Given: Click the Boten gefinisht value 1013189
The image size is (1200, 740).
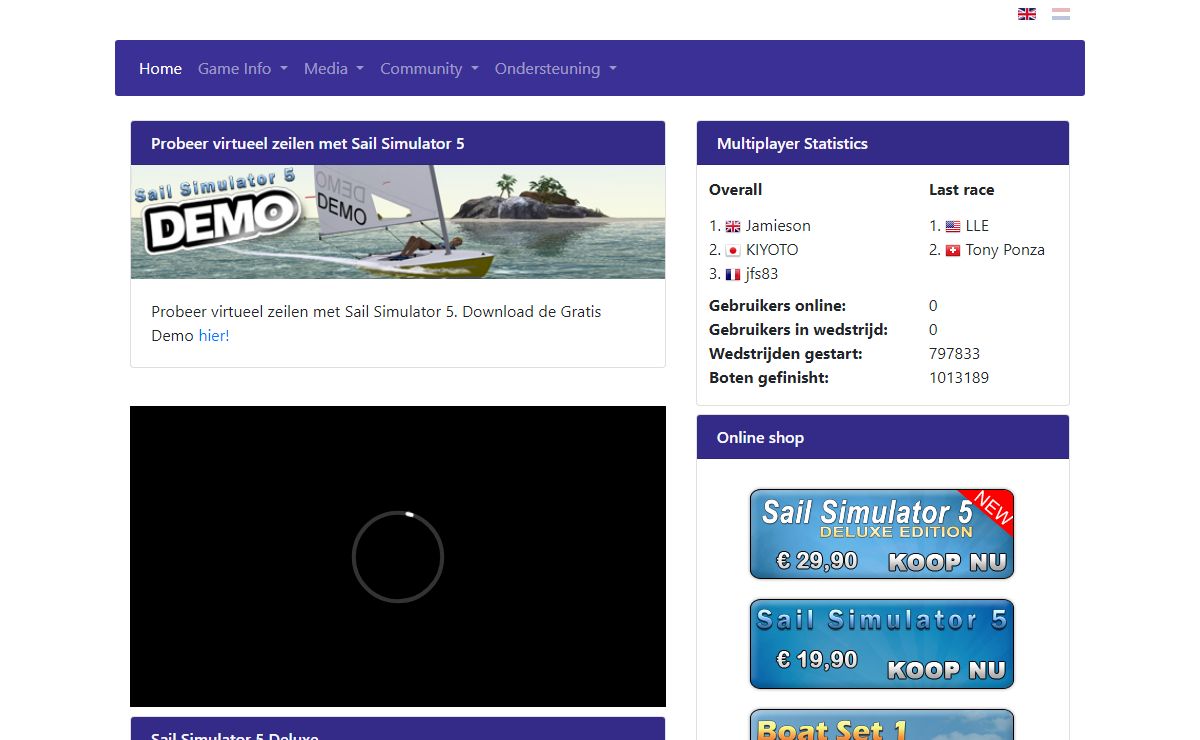Looking at the screenshot, I should click(x=959, y=378).
